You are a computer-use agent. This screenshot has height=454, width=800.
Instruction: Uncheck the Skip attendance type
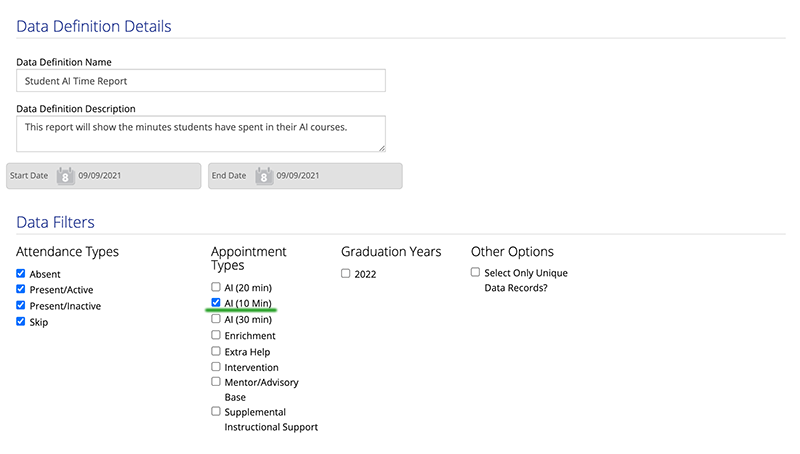(20, 321)
